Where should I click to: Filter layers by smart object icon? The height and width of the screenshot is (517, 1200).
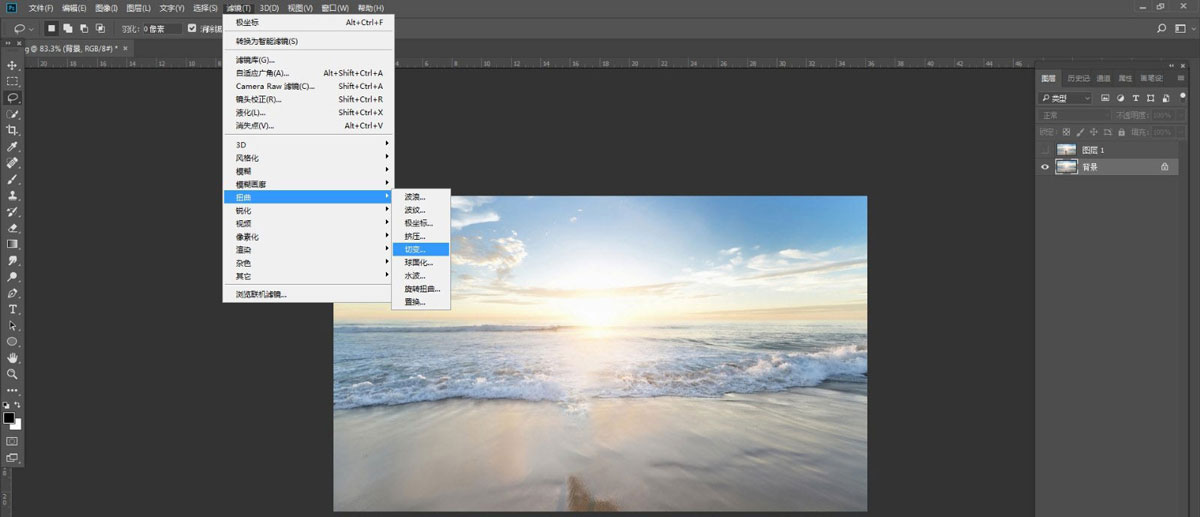point(1165,98)
